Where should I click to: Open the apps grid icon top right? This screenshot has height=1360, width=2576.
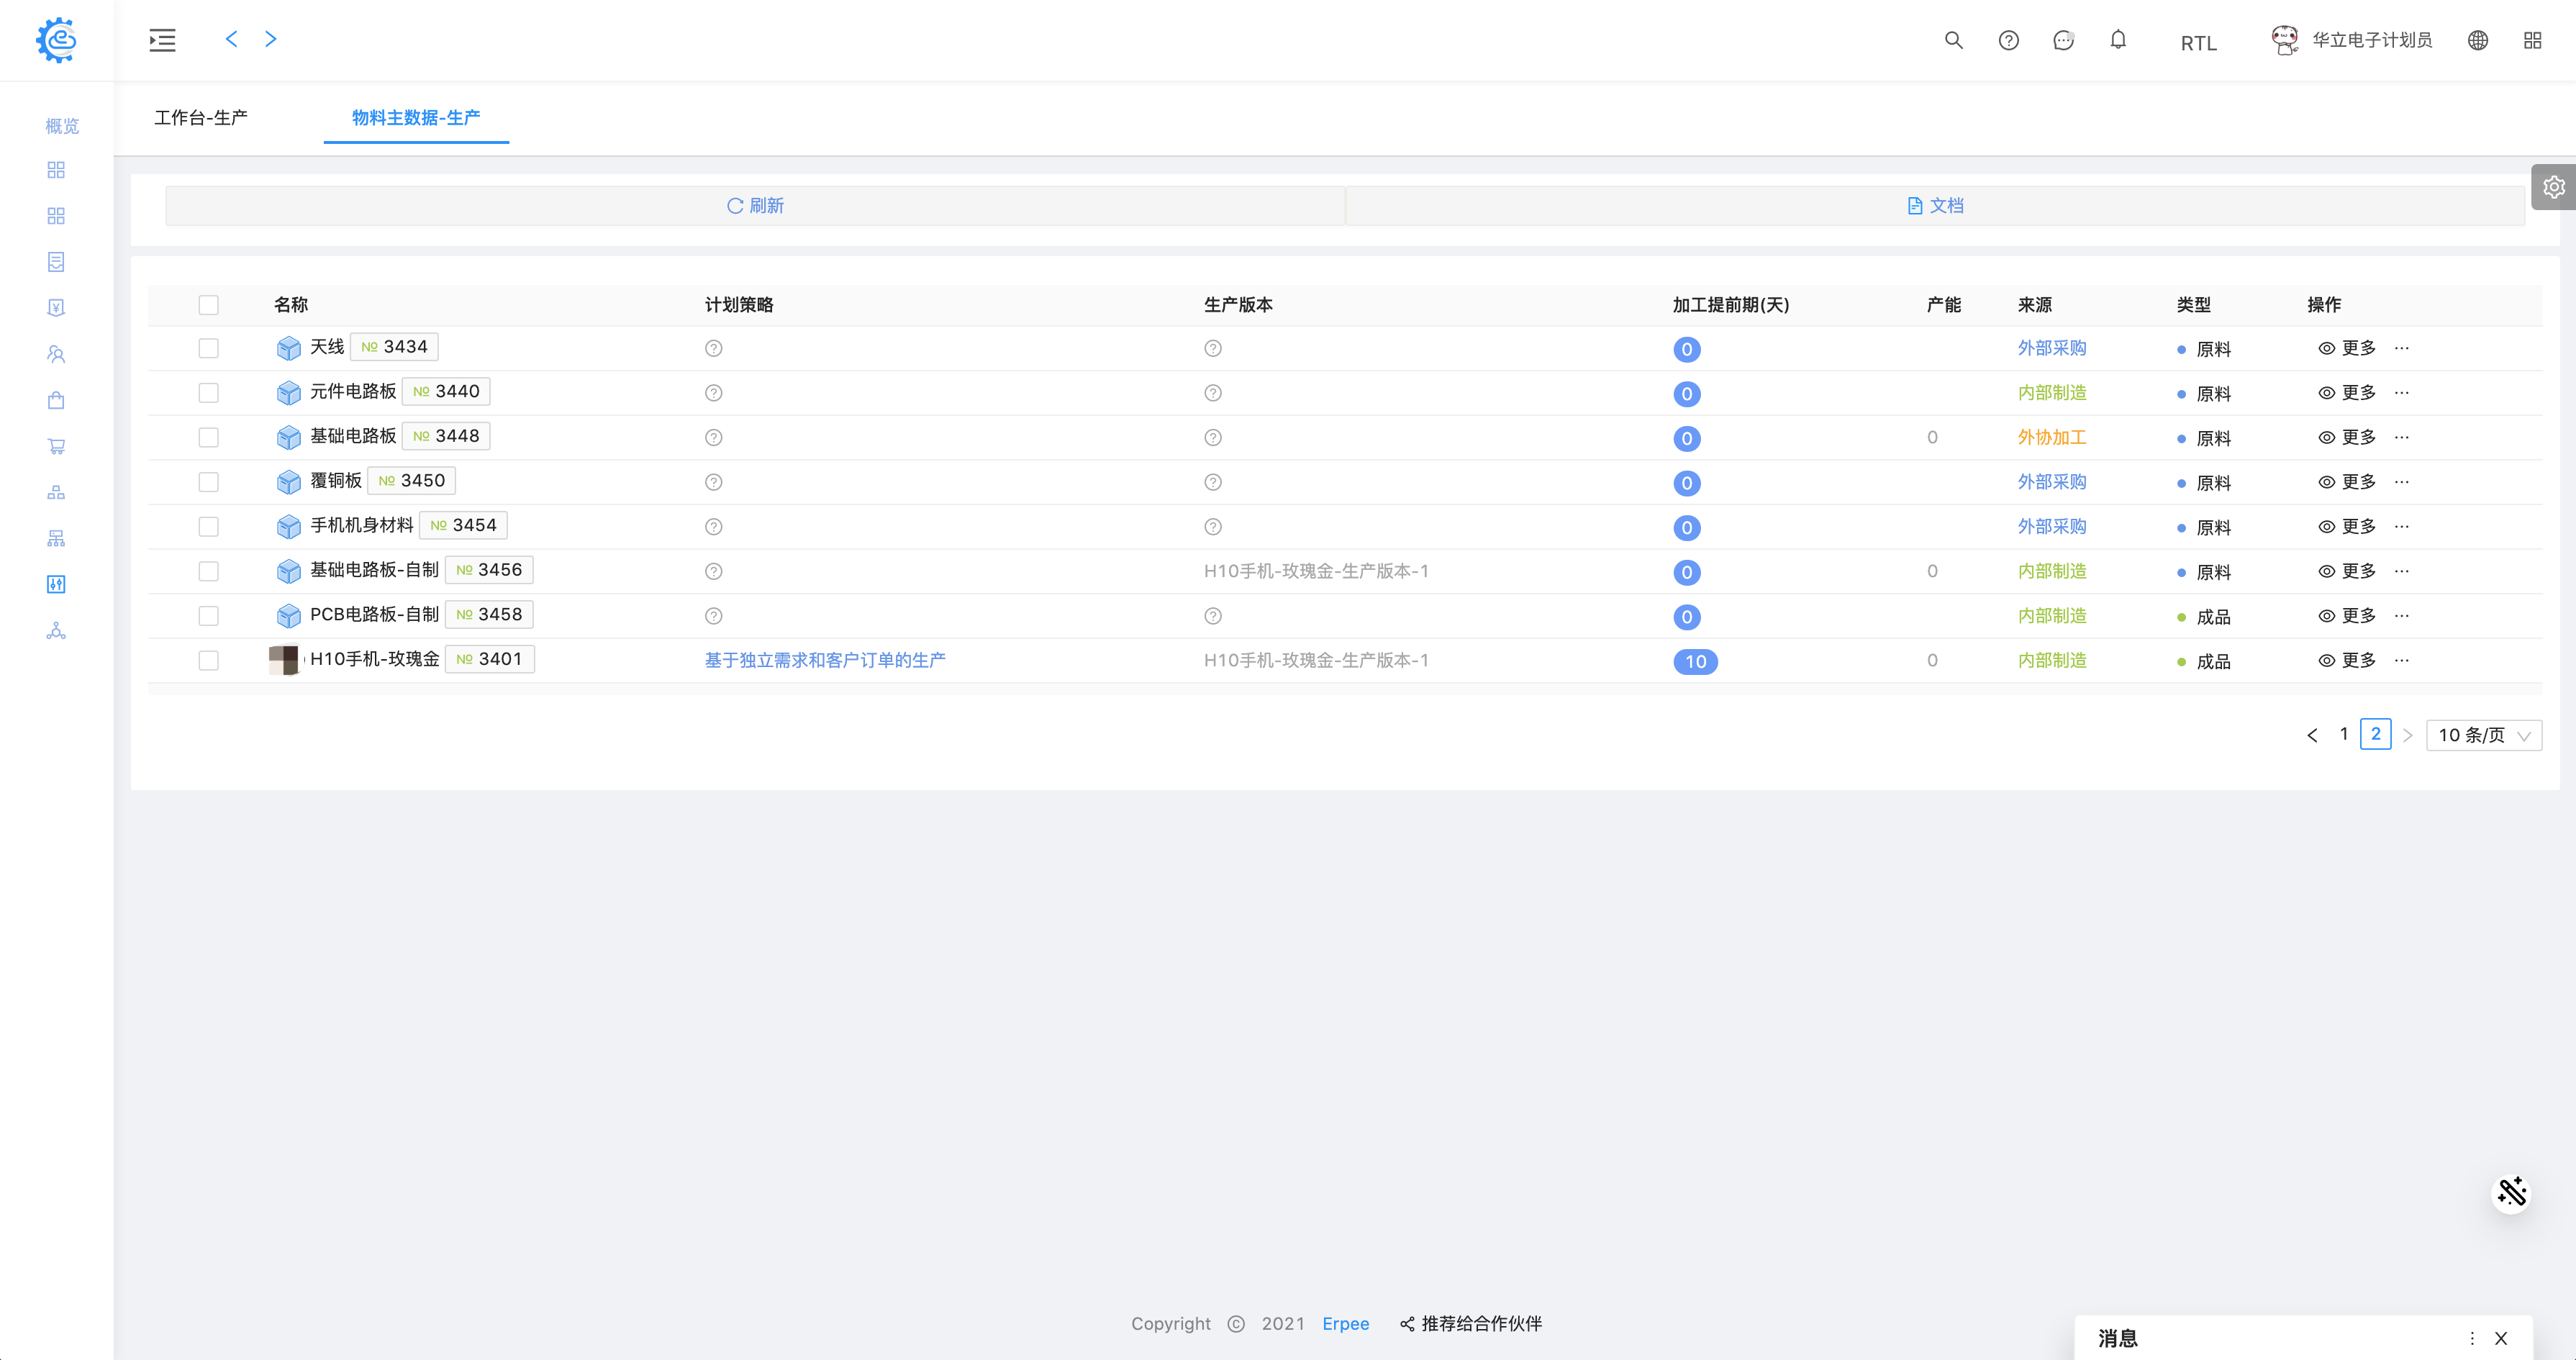click(2532, 40)
